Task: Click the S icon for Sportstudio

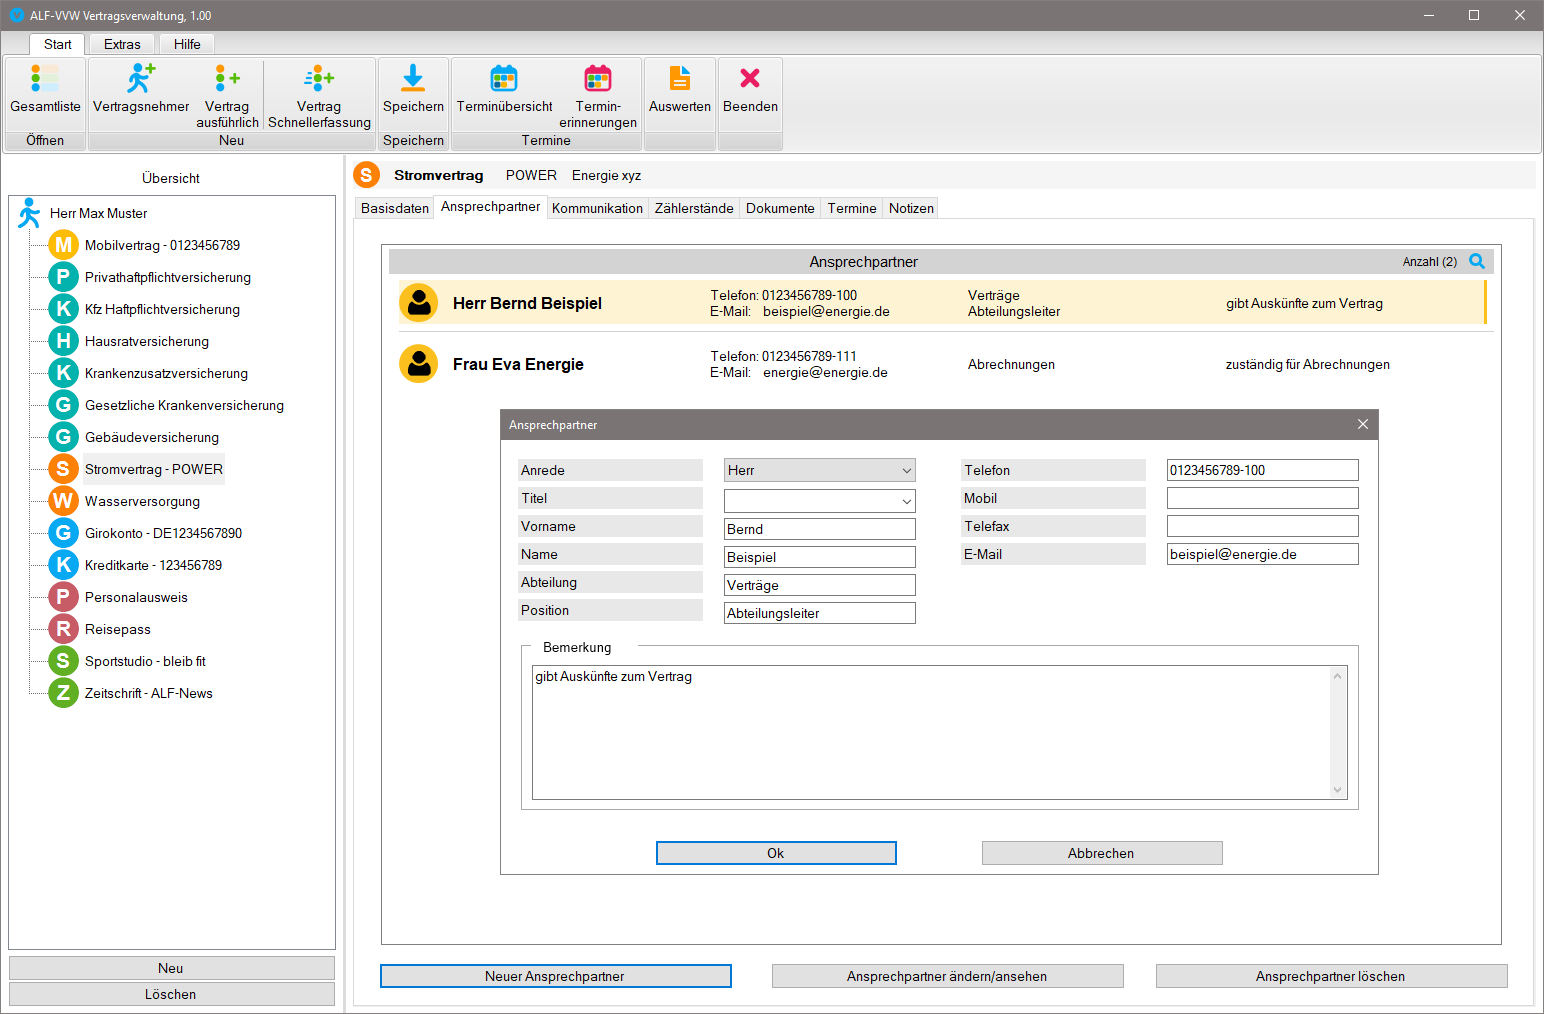Action: 63,661
